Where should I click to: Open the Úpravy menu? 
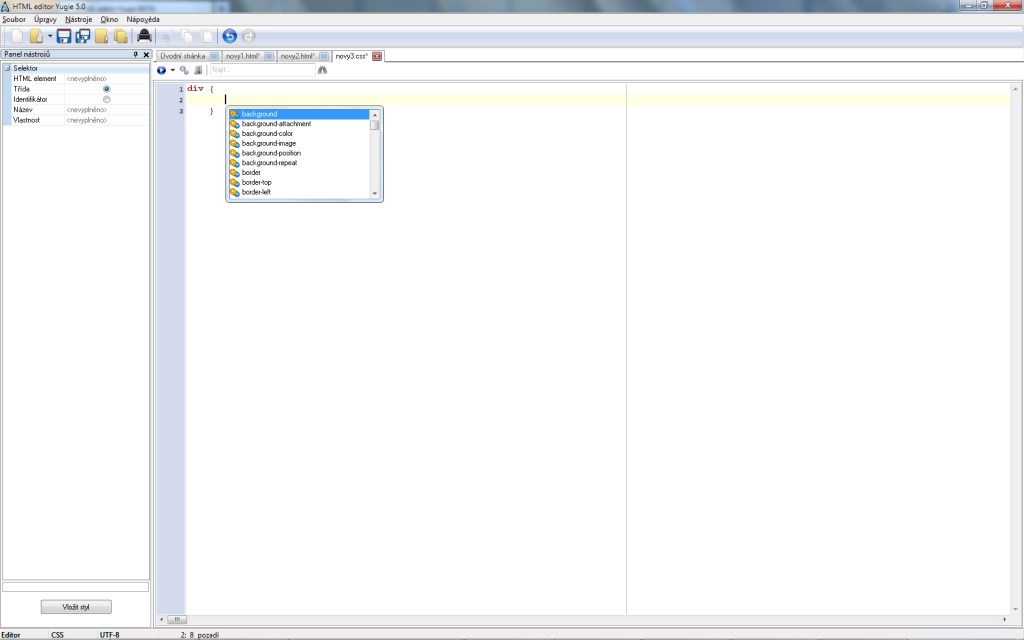(x=45, y=20)
